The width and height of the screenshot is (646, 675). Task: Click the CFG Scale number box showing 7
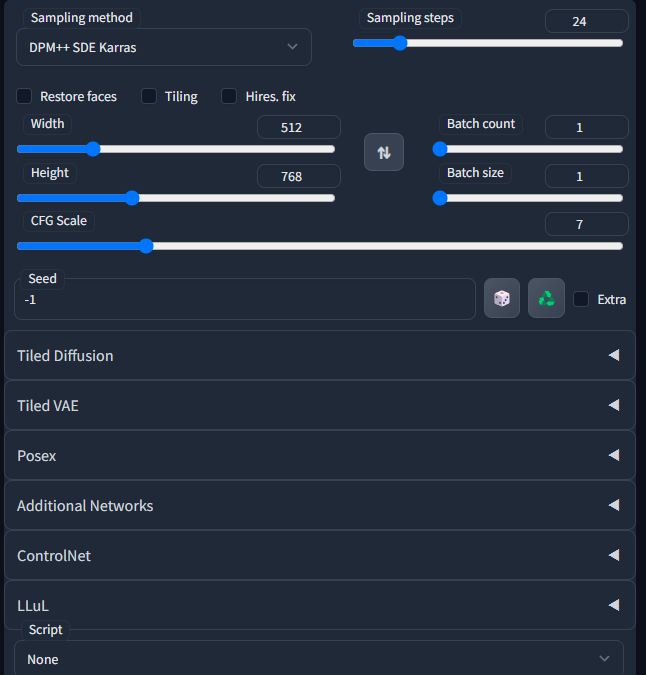(587, 224)
